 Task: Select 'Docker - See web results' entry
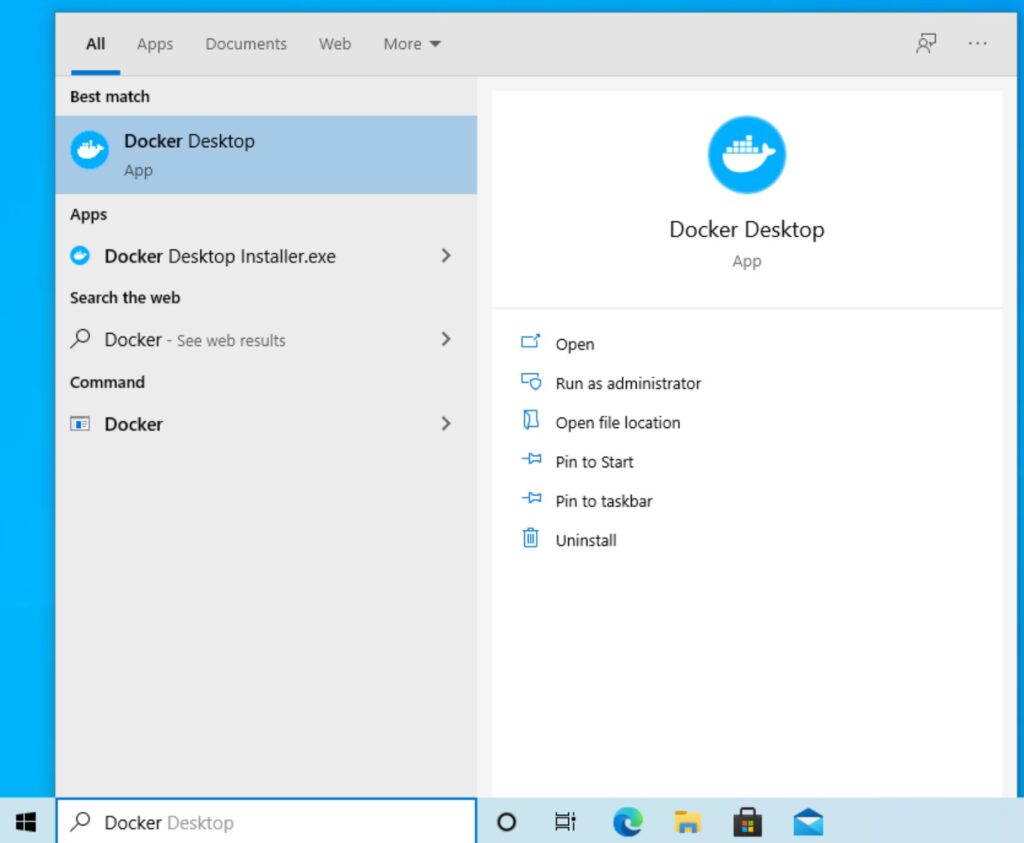click(195, 340)
